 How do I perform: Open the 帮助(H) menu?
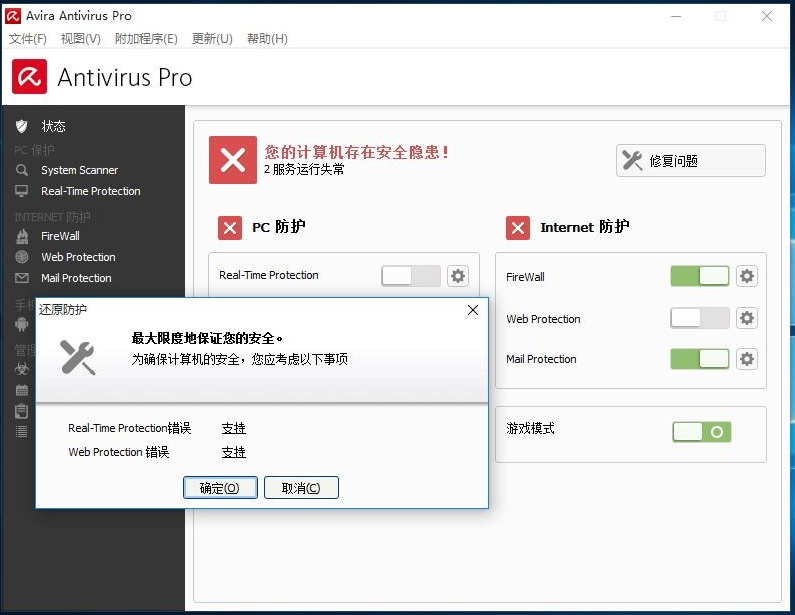click(x=267, y=39)
